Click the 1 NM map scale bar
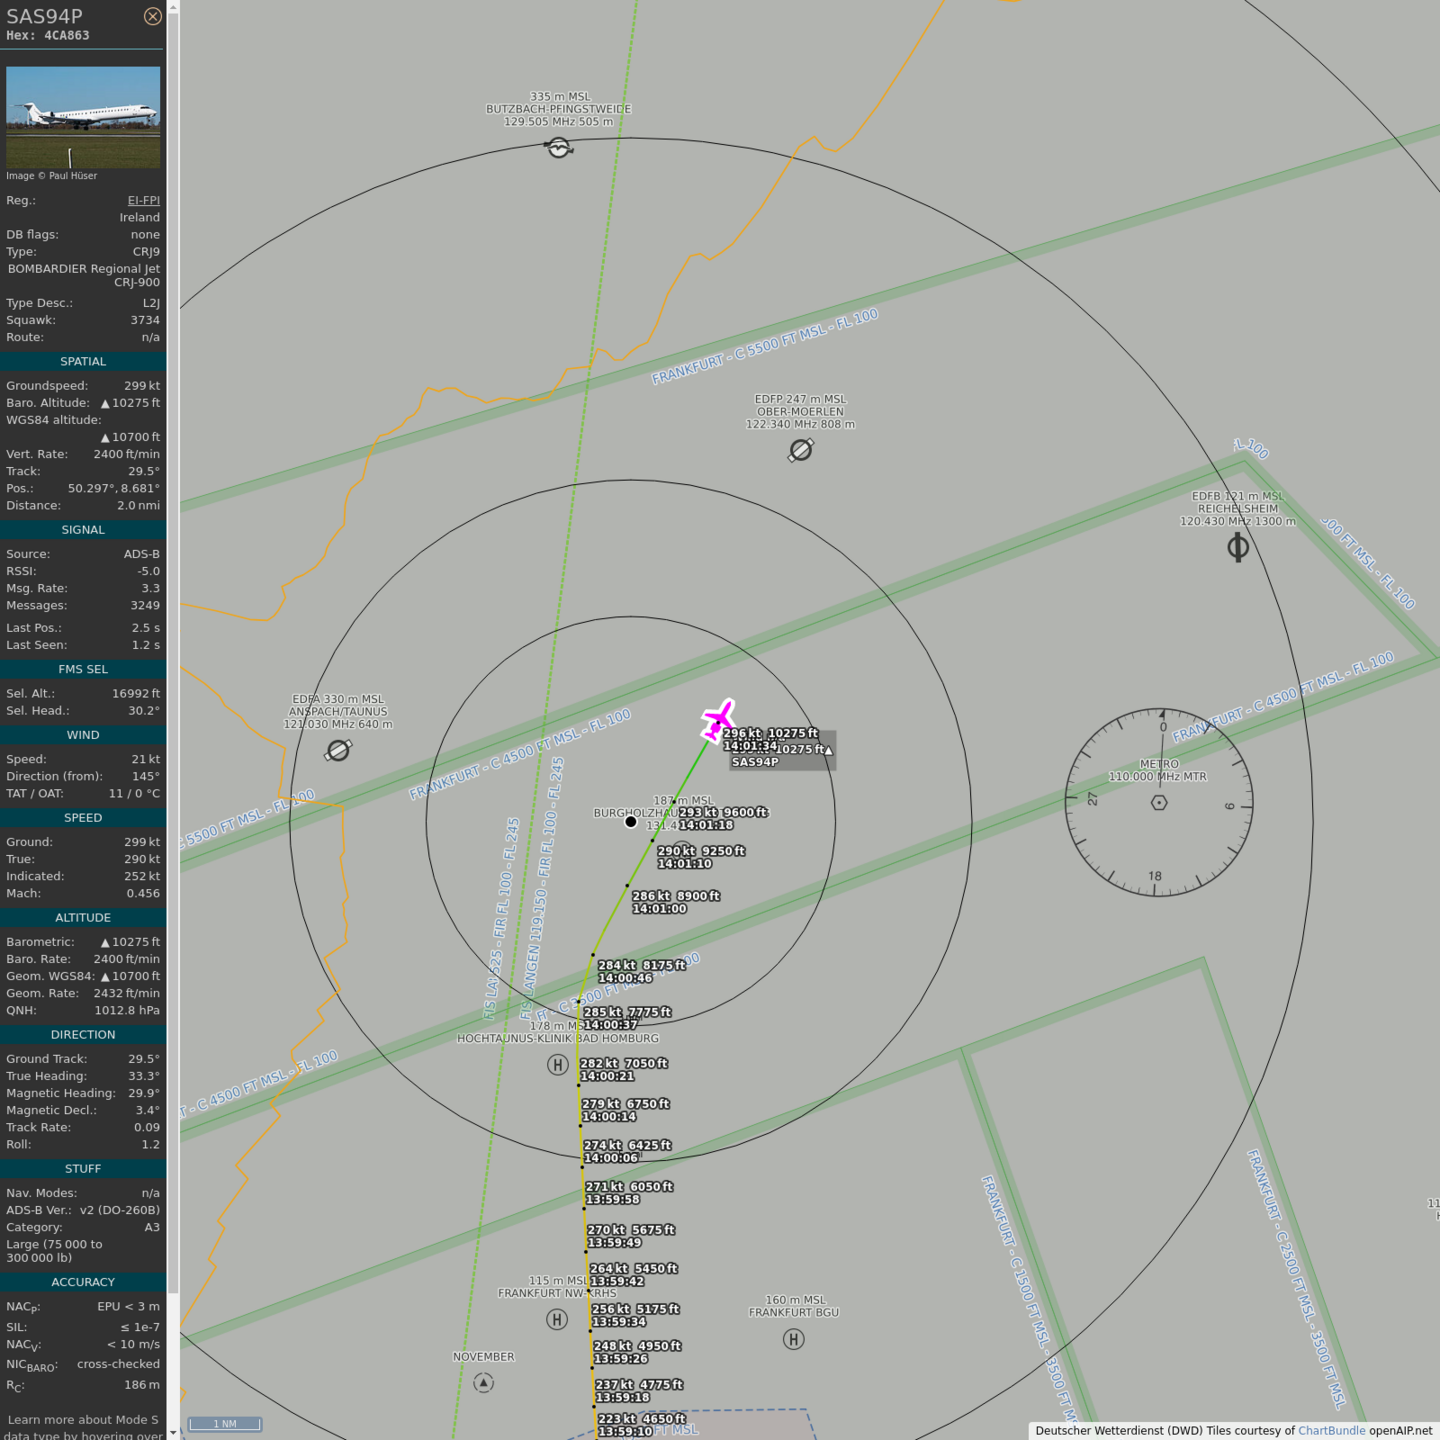Image resolution: width=1440 pixels, height=1440 pixels. click(225, 1424)
